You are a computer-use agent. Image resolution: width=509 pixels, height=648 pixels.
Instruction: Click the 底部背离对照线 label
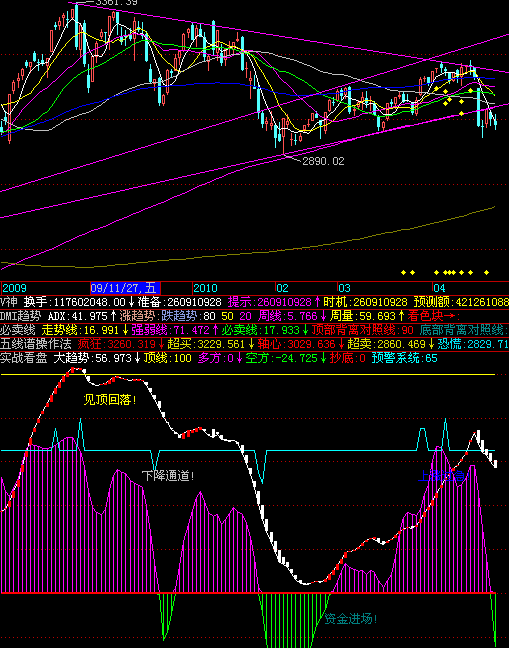tap(464, 330)
